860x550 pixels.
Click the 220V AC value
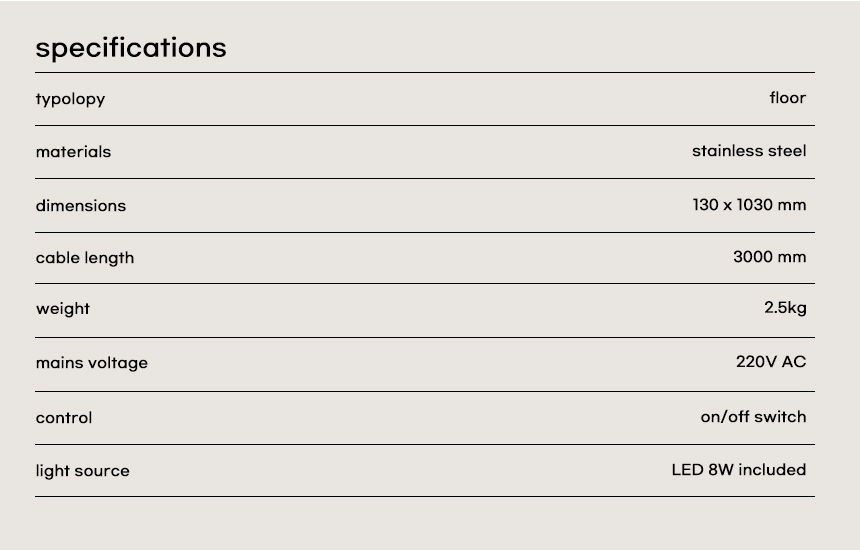pos(770,362)
